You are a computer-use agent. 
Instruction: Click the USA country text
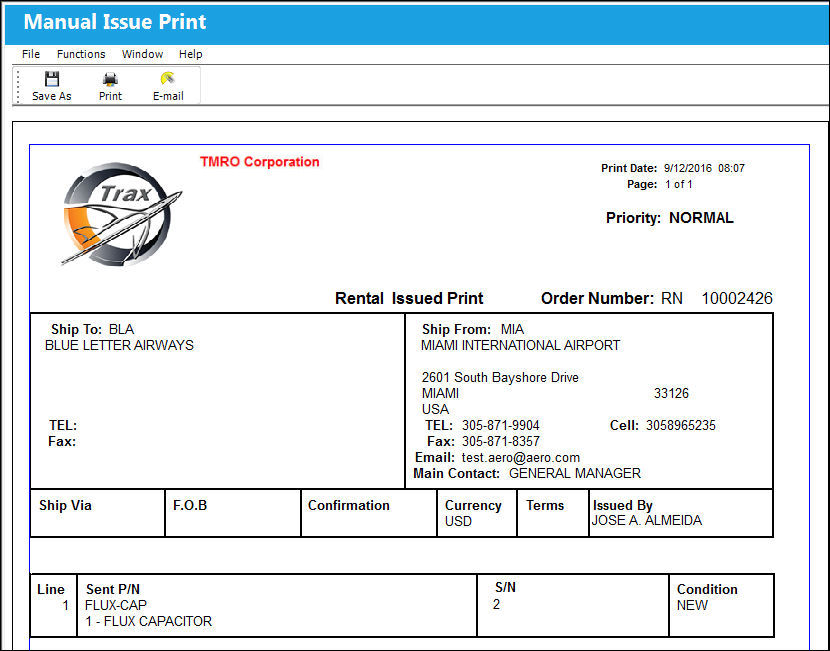pyautogui.click(x=435, y=409)
